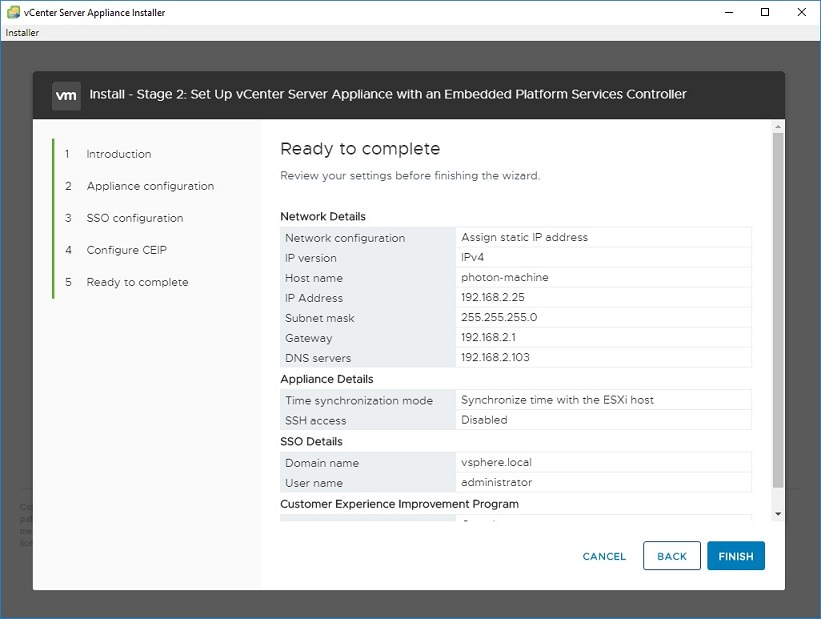The image size is (821, 619).
Task: Click 'Synchronize time with the ESXi host' value
Action: point(557,400)
